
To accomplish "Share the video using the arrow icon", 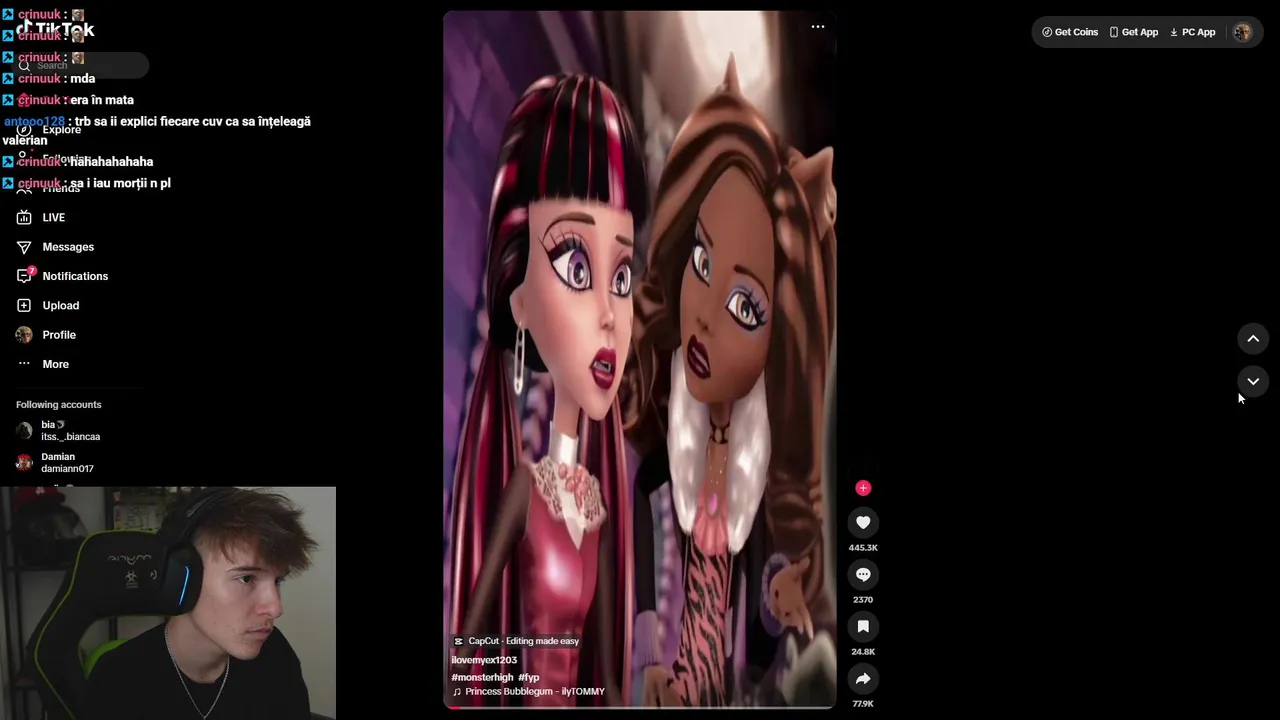I will point(863,678).
